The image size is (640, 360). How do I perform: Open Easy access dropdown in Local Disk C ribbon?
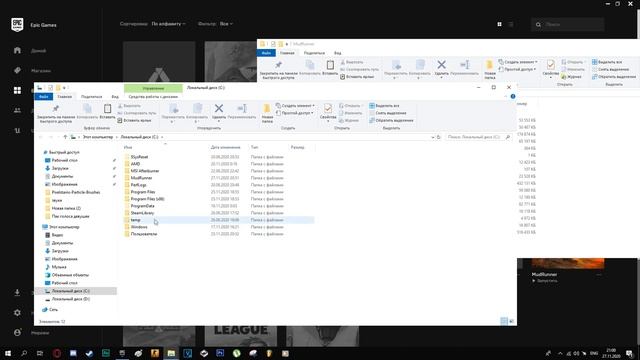[295, 113]
